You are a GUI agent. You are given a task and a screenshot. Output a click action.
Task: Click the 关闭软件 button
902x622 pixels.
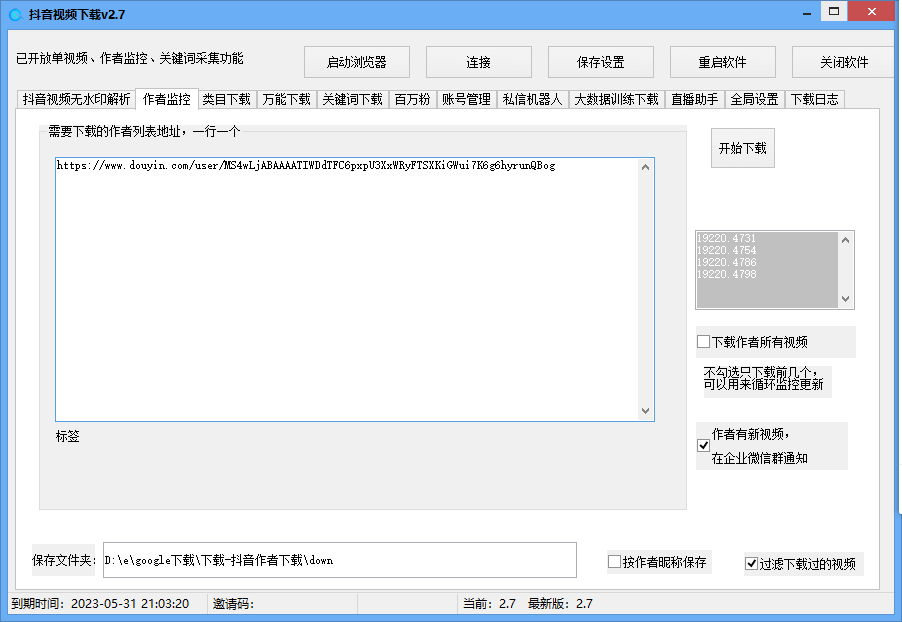pyautogui.click(x=844, y=62)
